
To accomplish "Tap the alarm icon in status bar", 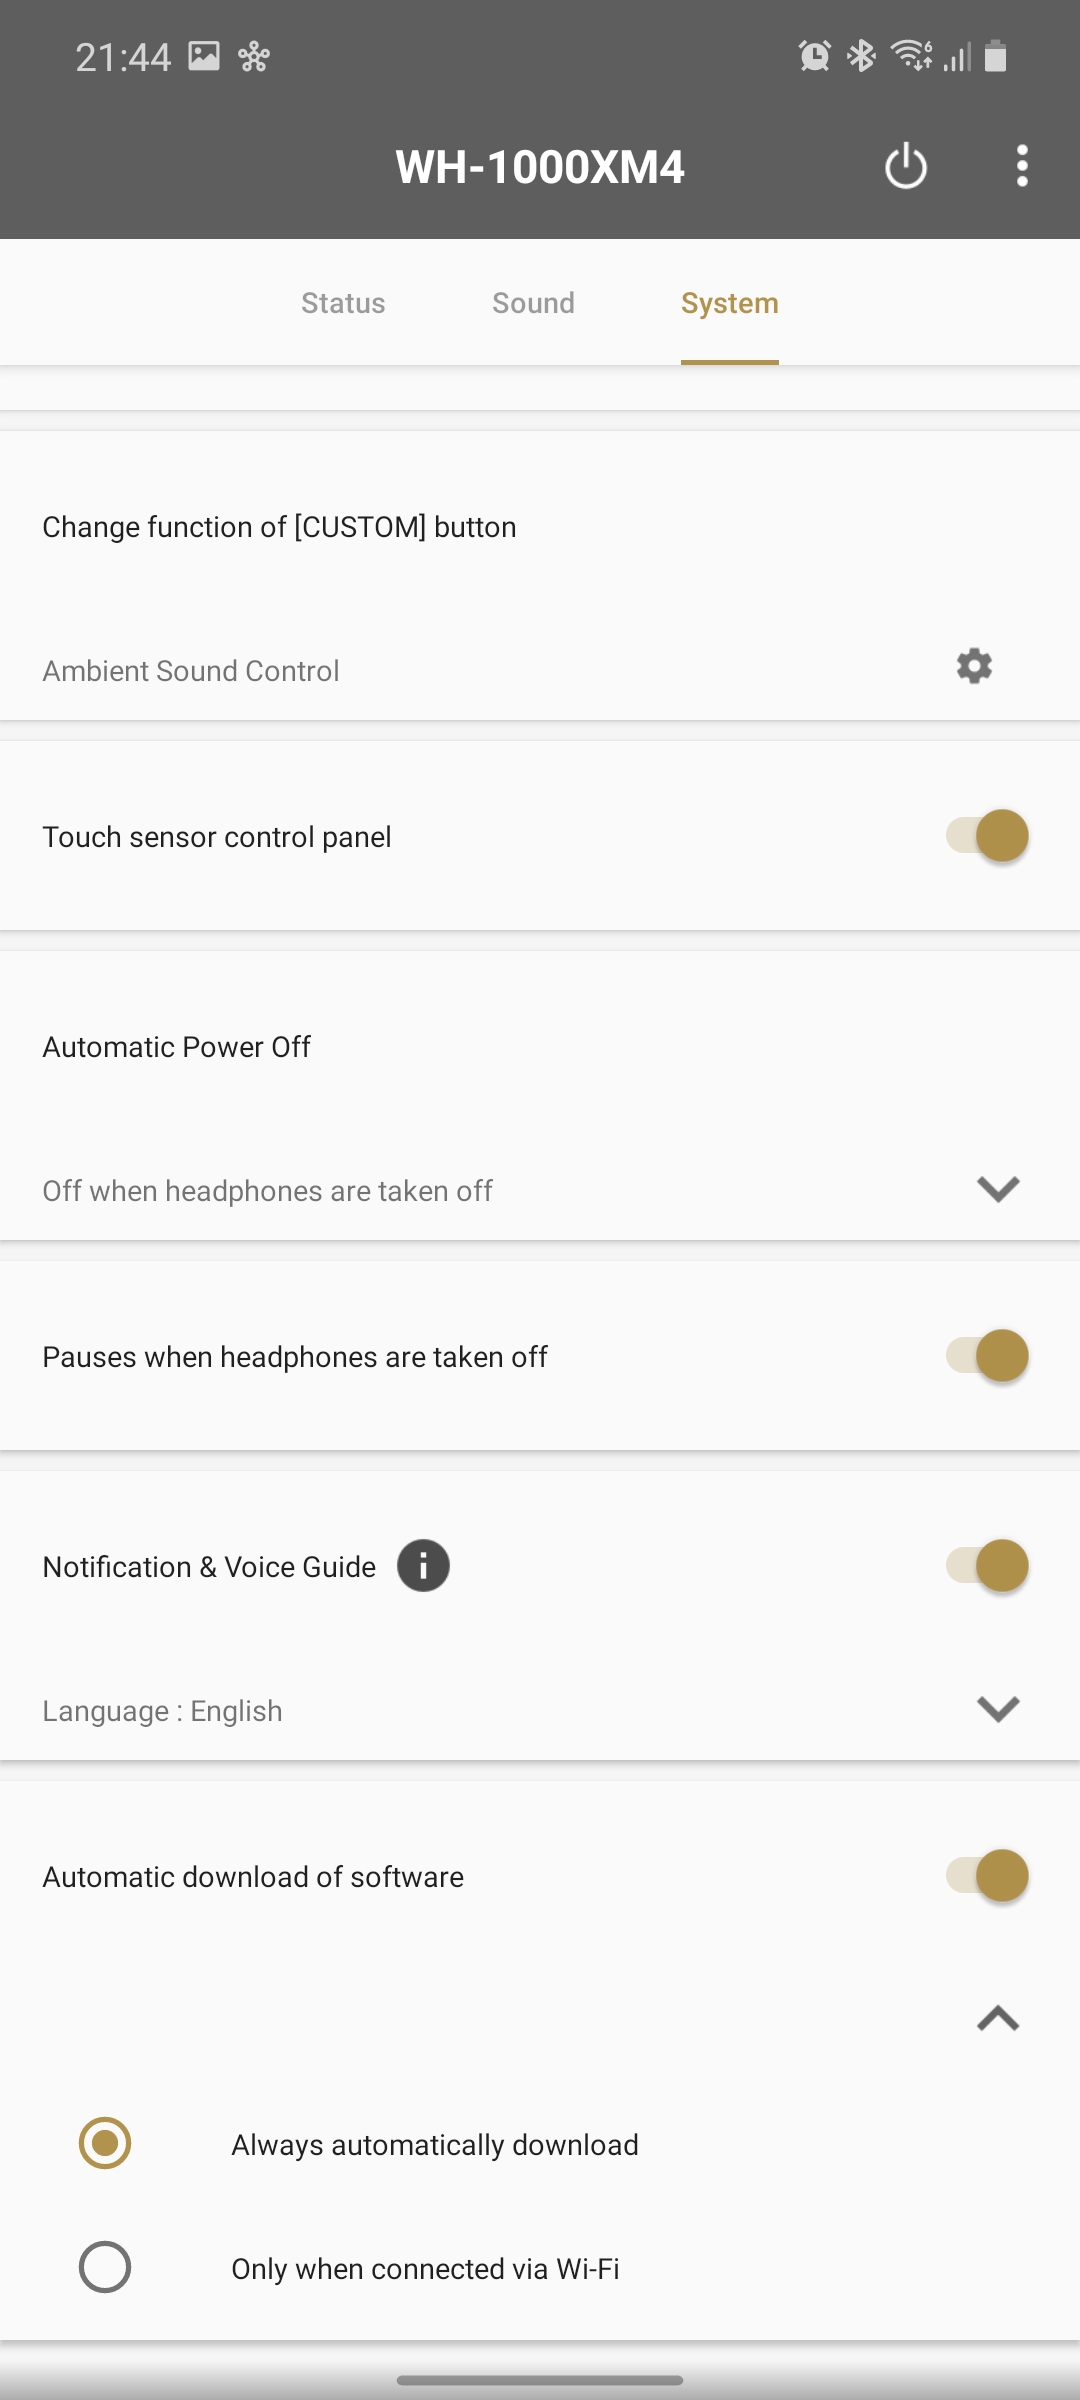I will tap(814, 56).
